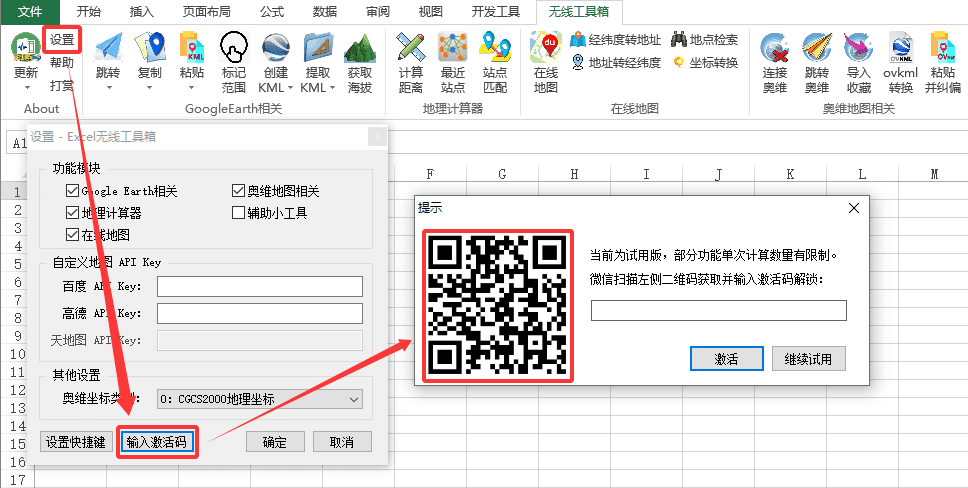Click the 粘贴并纠偏 icon

click(943, 48)
